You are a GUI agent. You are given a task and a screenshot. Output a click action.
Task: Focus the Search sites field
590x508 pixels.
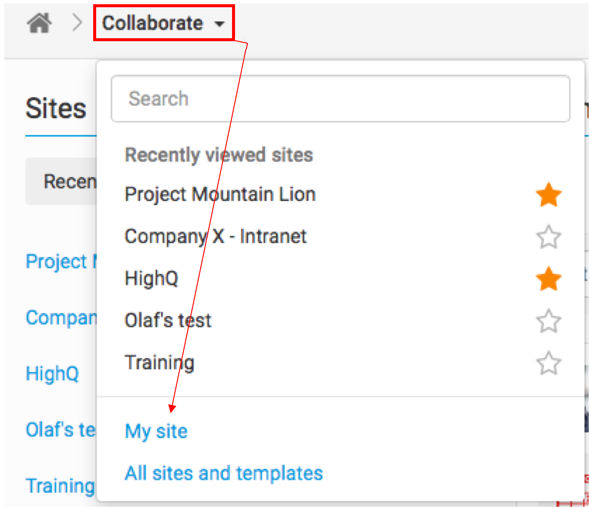pos(340,99)
